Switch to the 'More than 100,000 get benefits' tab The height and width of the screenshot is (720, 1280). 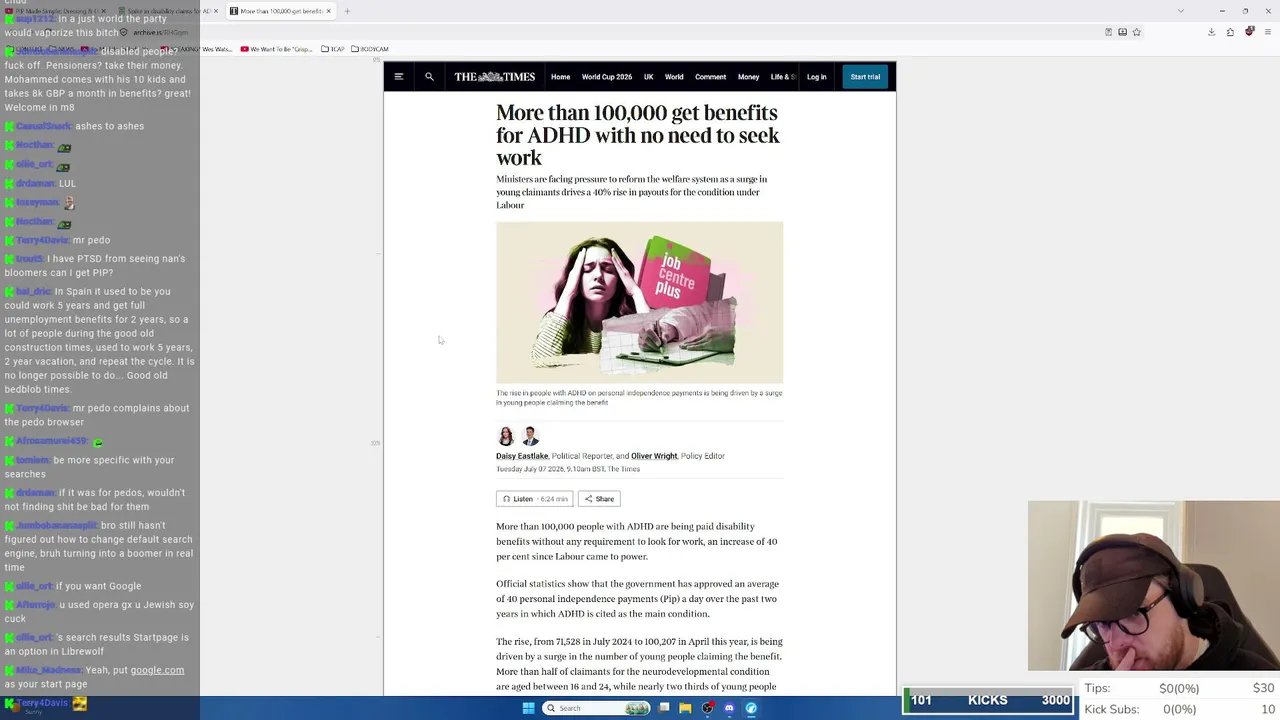(x=280, y=11)
